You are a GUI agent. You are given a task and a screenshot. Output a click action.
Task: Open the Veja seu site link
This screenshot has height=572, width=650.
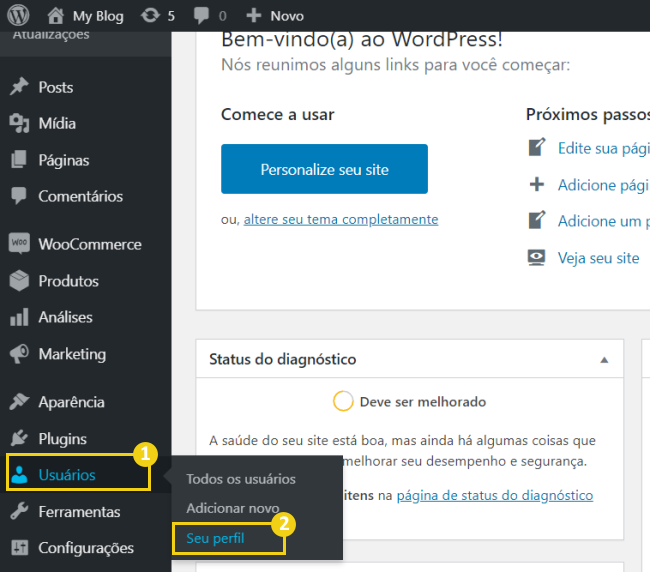(598, 258)
